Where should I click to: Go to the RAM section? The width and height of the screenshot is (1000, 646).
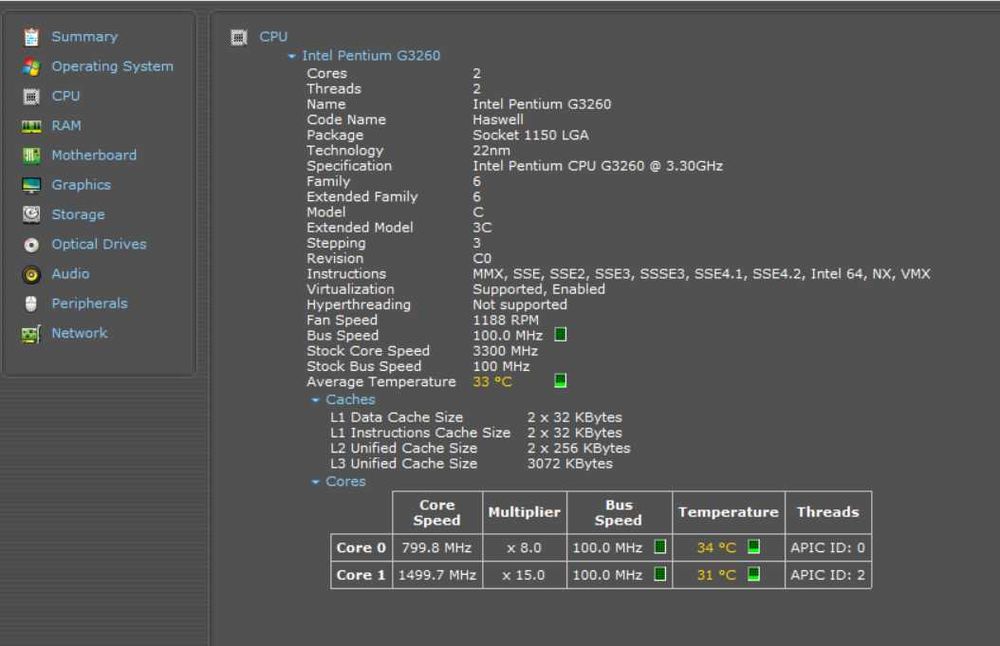(x=66, y=126)
